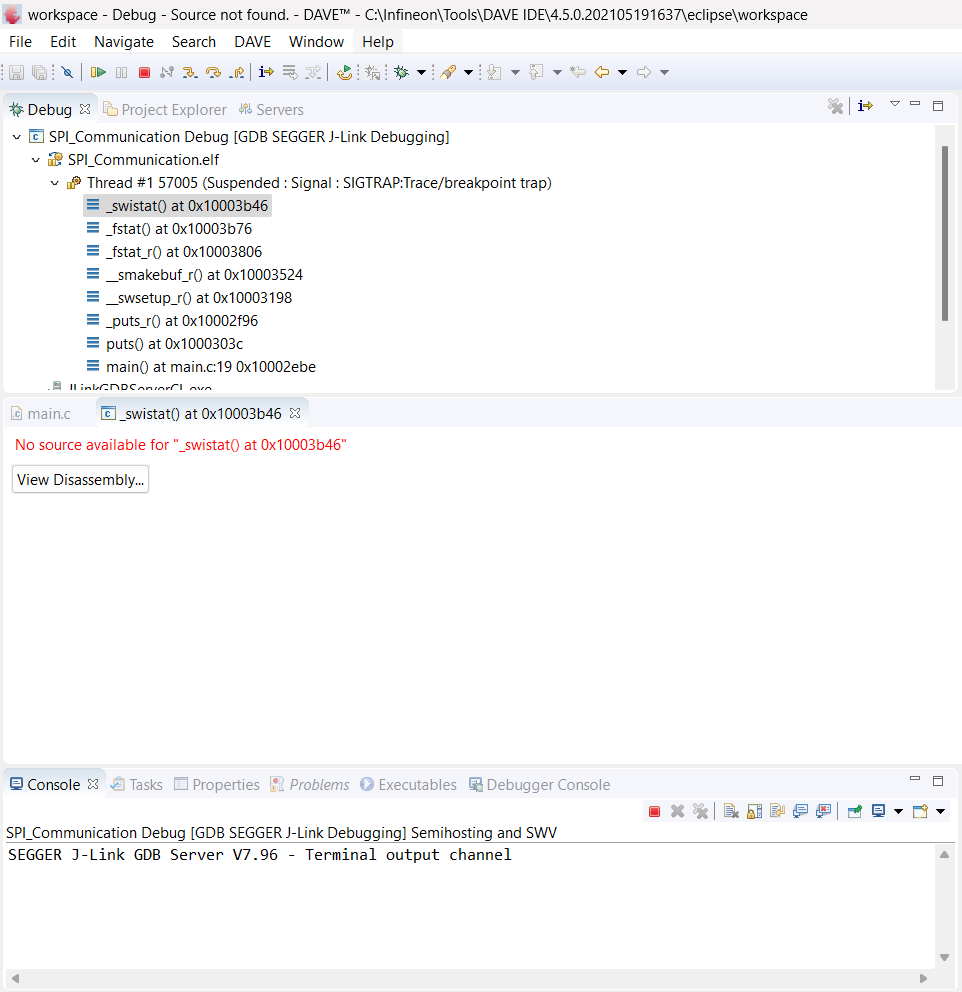The image size is (962, 992).
Task: Open the New Console dropdown arrow
Action: tap(941, 811)
